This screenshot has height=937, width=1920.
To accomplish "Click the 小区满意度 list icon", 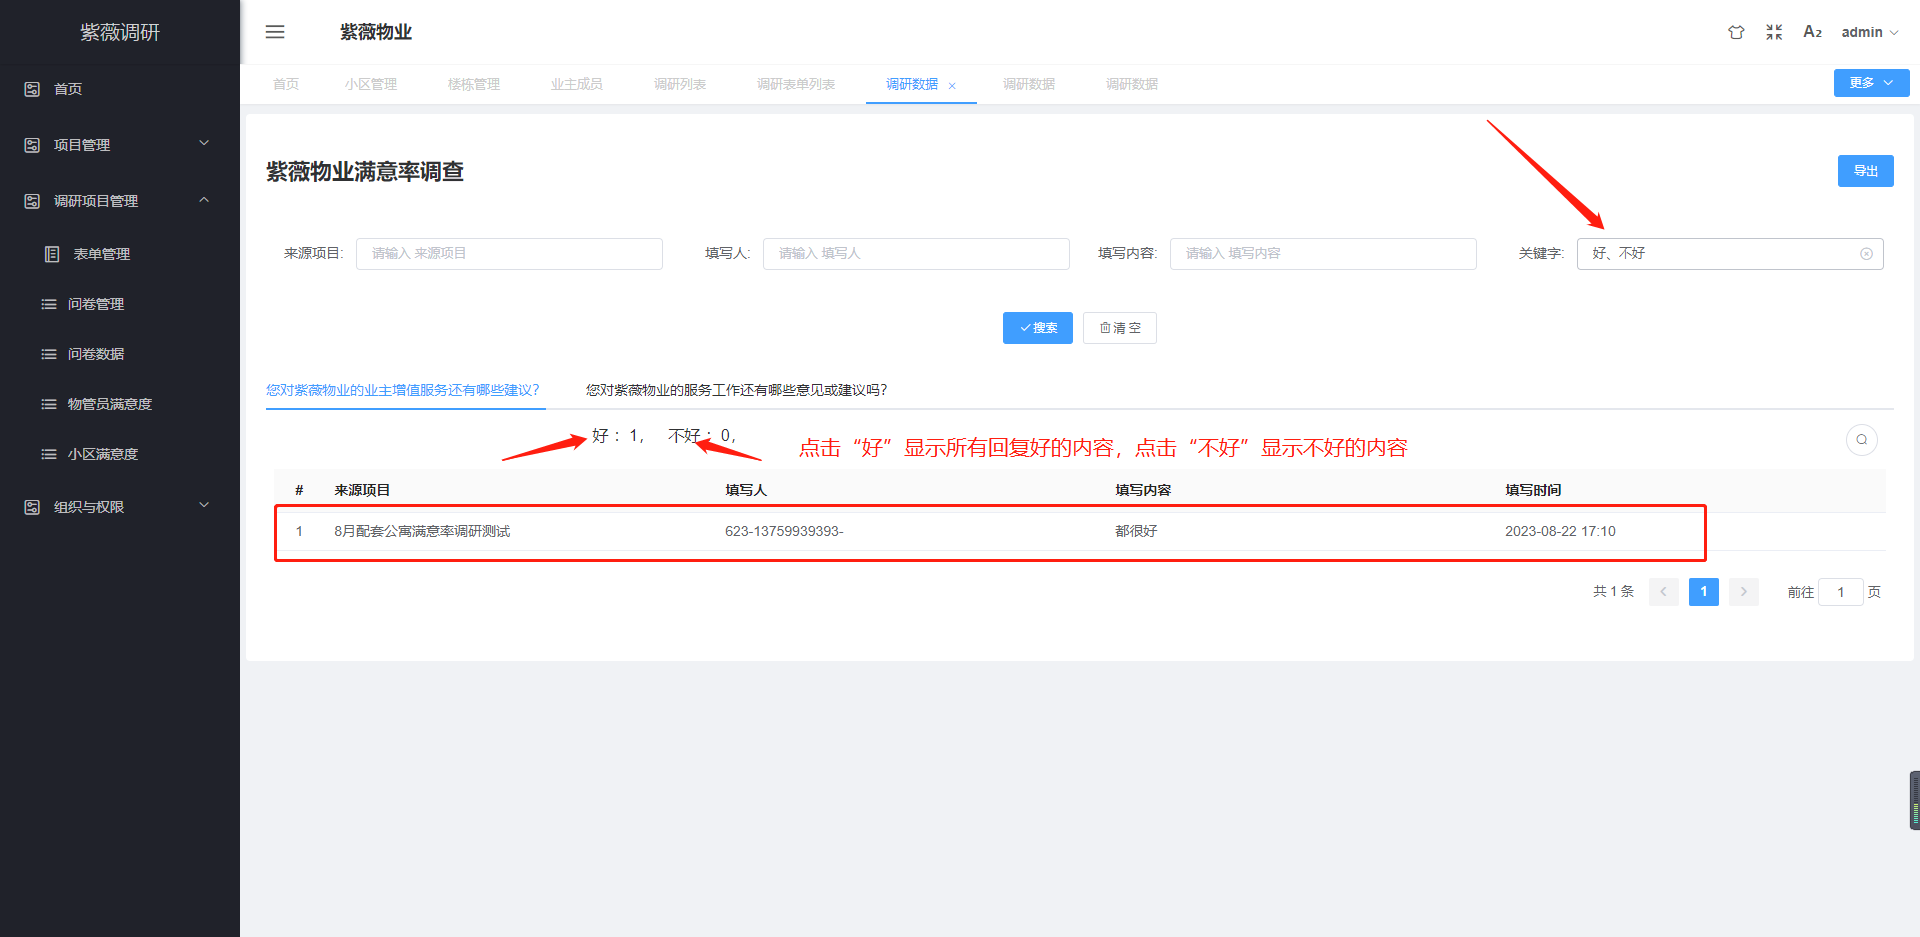I will [x=48, y=454].
